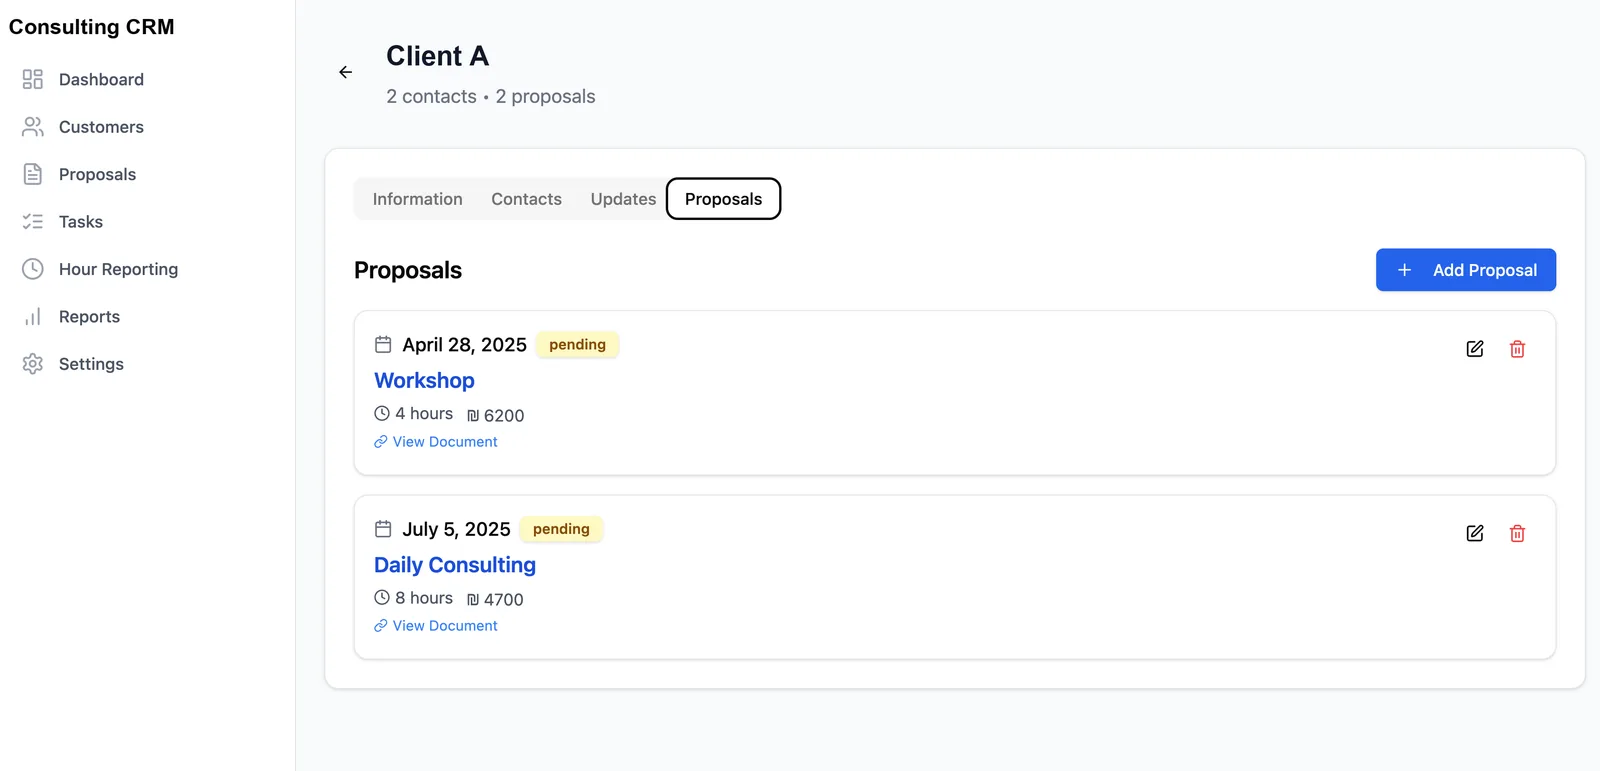Select the Proposals tab

point(723,199)
